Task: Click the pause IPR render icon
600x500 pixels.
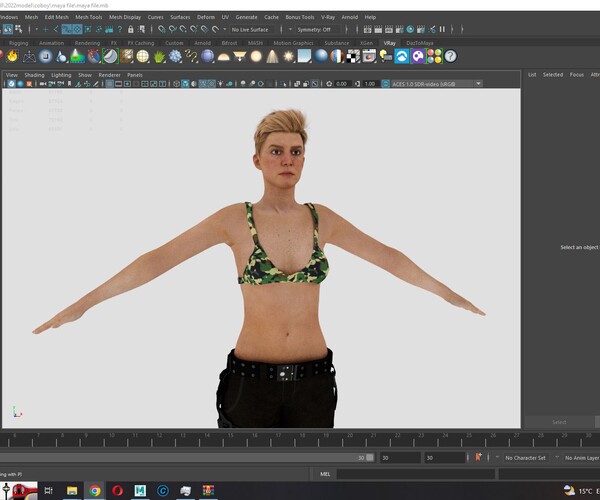Action: tap(442, 29)
